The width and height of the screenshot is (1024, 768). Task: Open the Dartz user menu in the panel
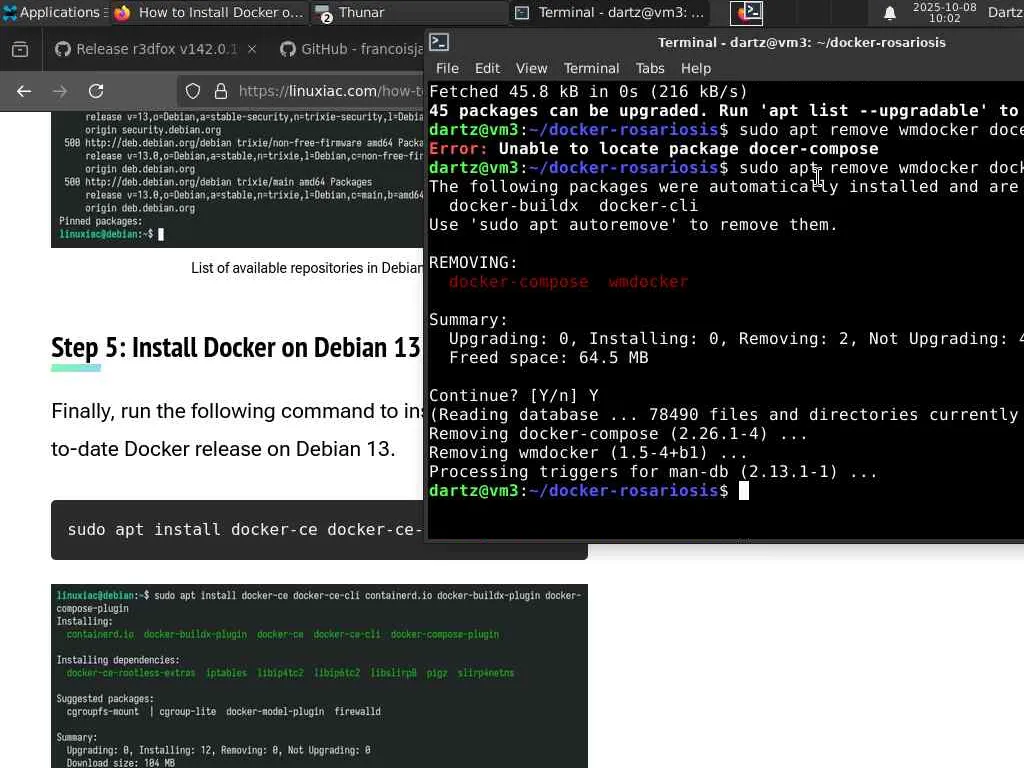1005,12
